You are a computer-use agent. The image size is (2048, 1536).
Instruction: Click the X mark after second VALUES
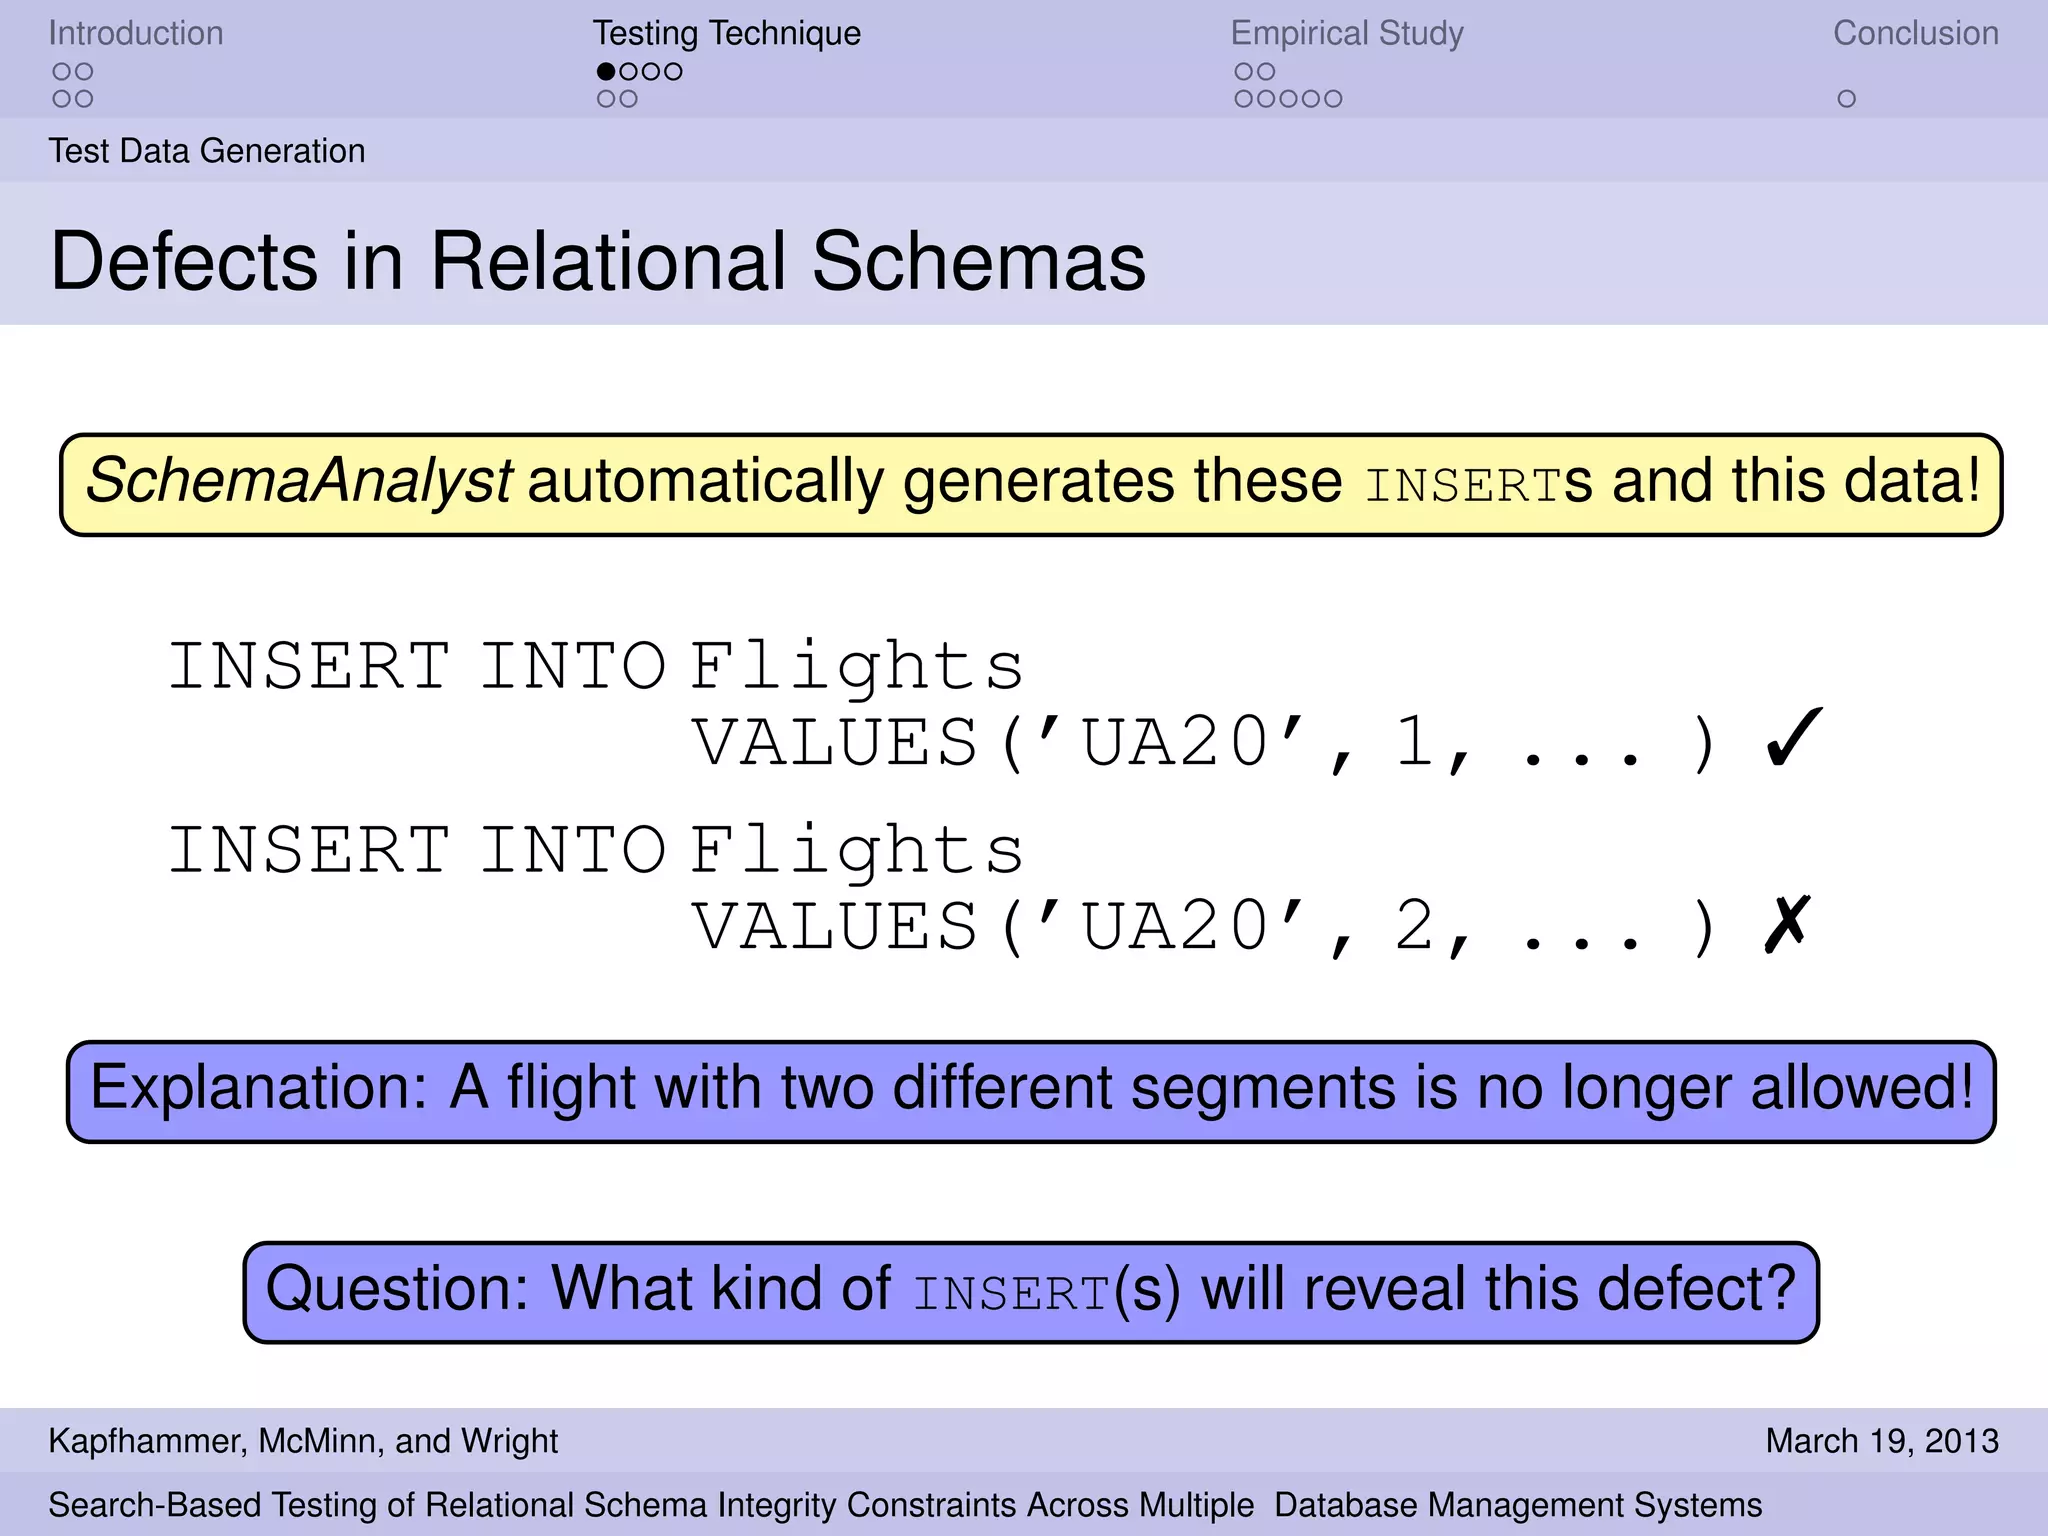click(x=1787, y=923)
